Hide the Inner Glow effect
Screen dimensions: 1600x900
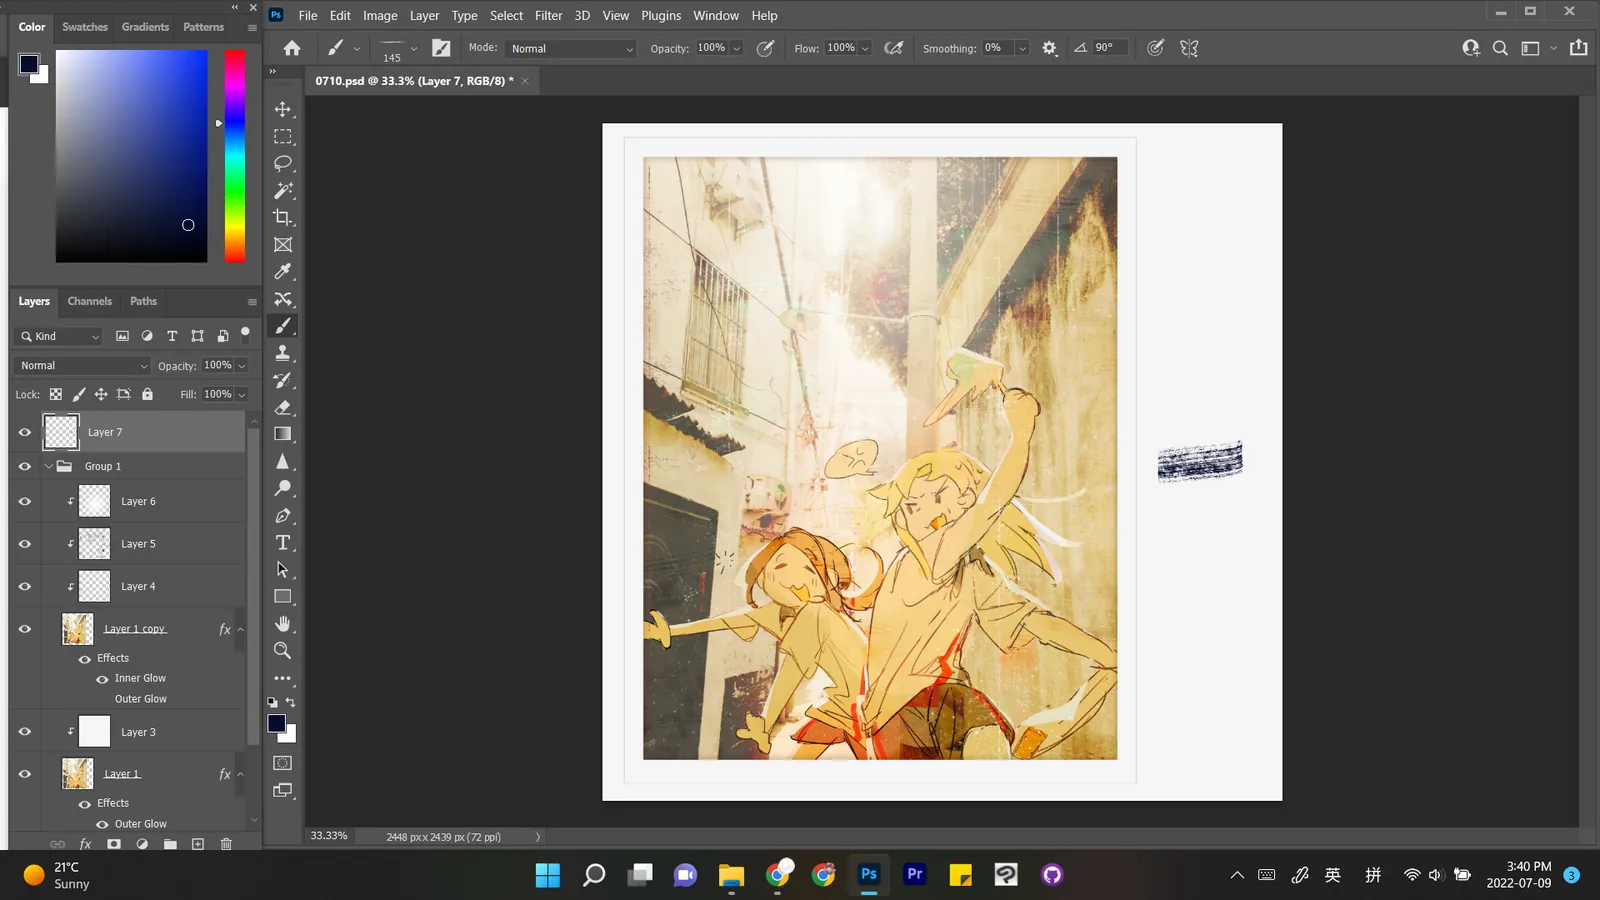click(x=102, y=679)
